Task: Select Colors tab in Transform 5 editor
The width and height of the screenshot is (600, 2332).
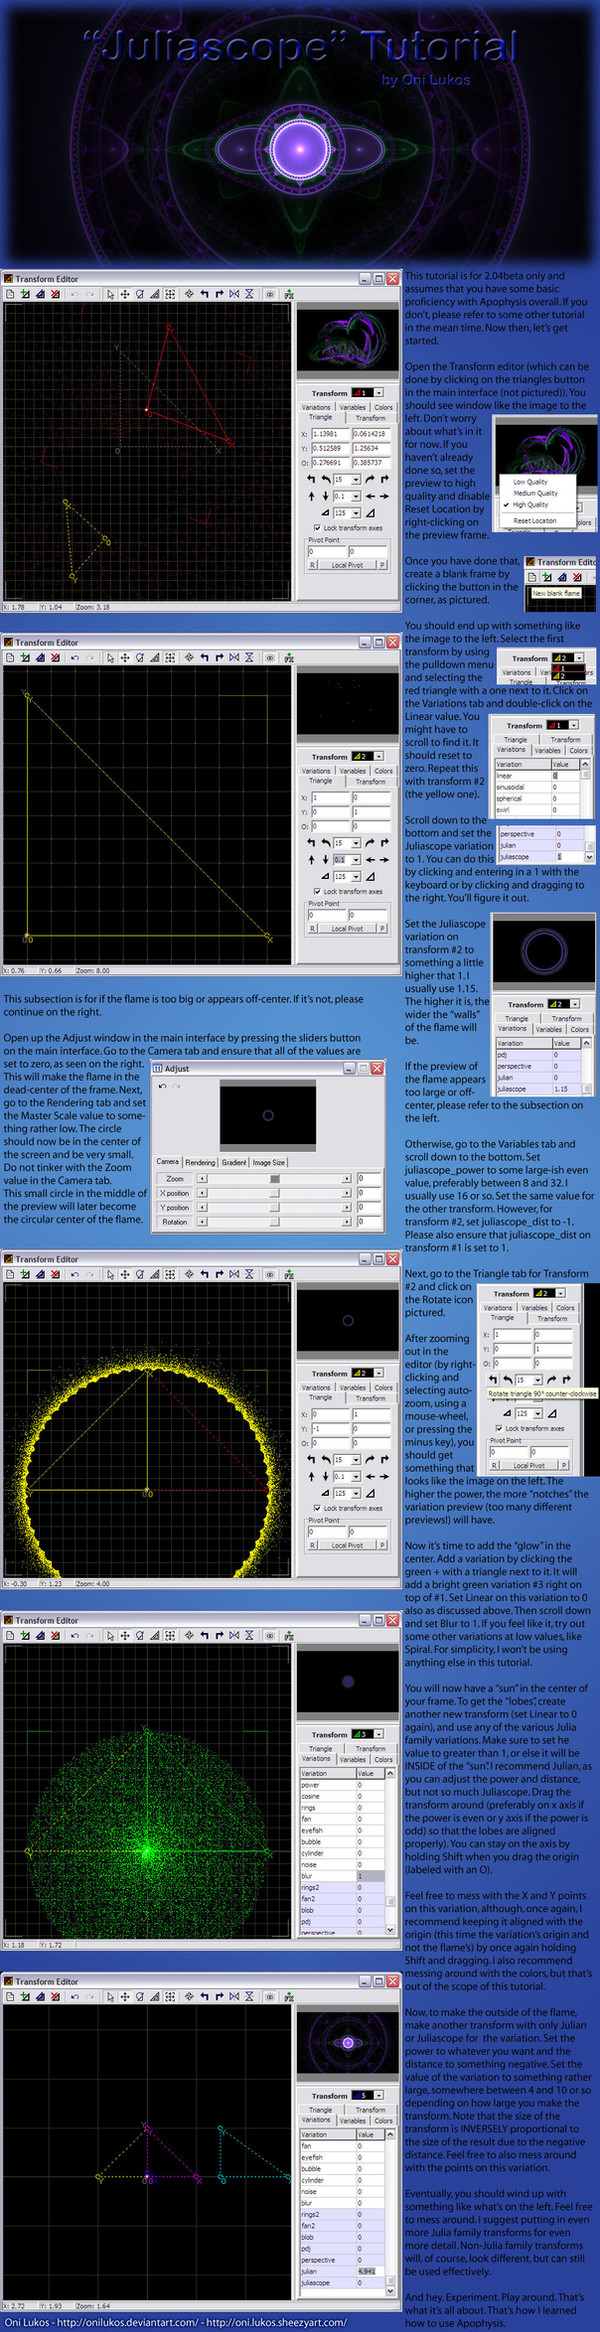Action: [383, 2120]
